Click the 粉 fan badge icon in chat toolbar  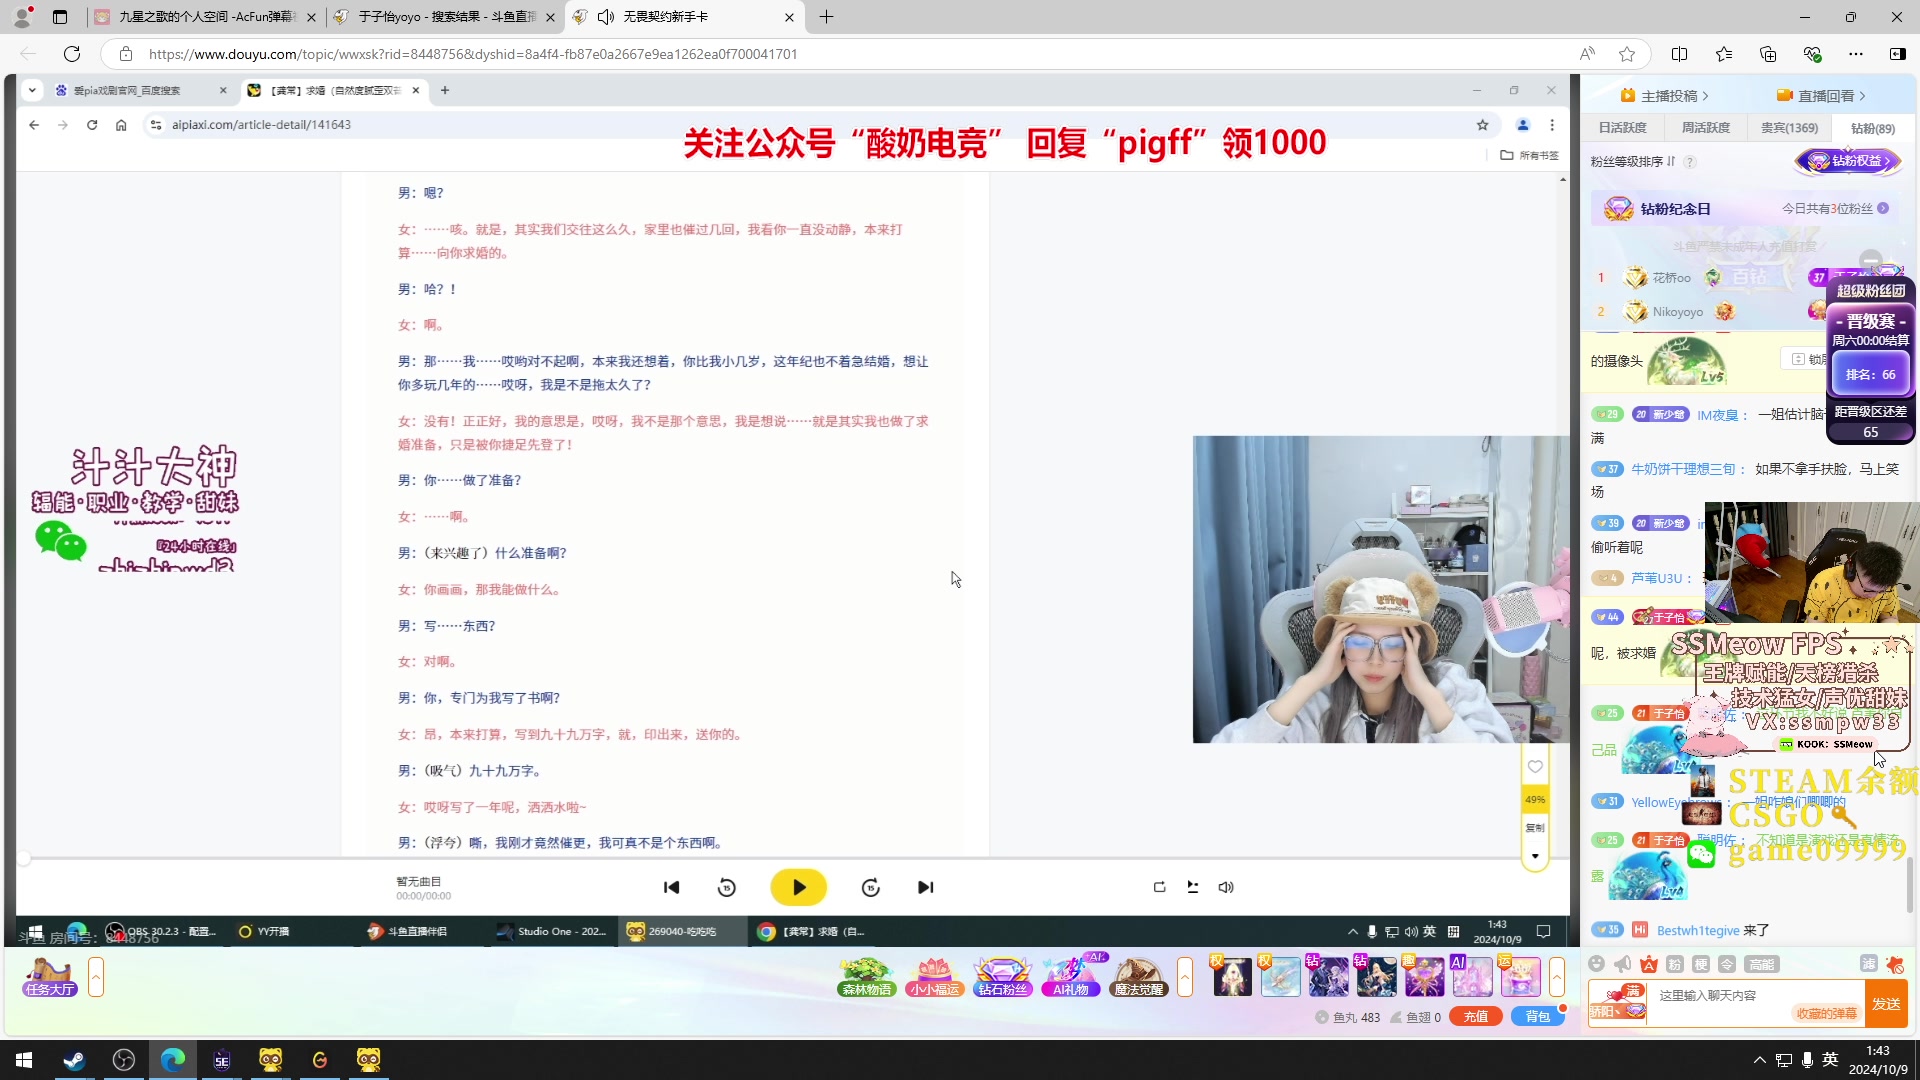[1675, 964]
